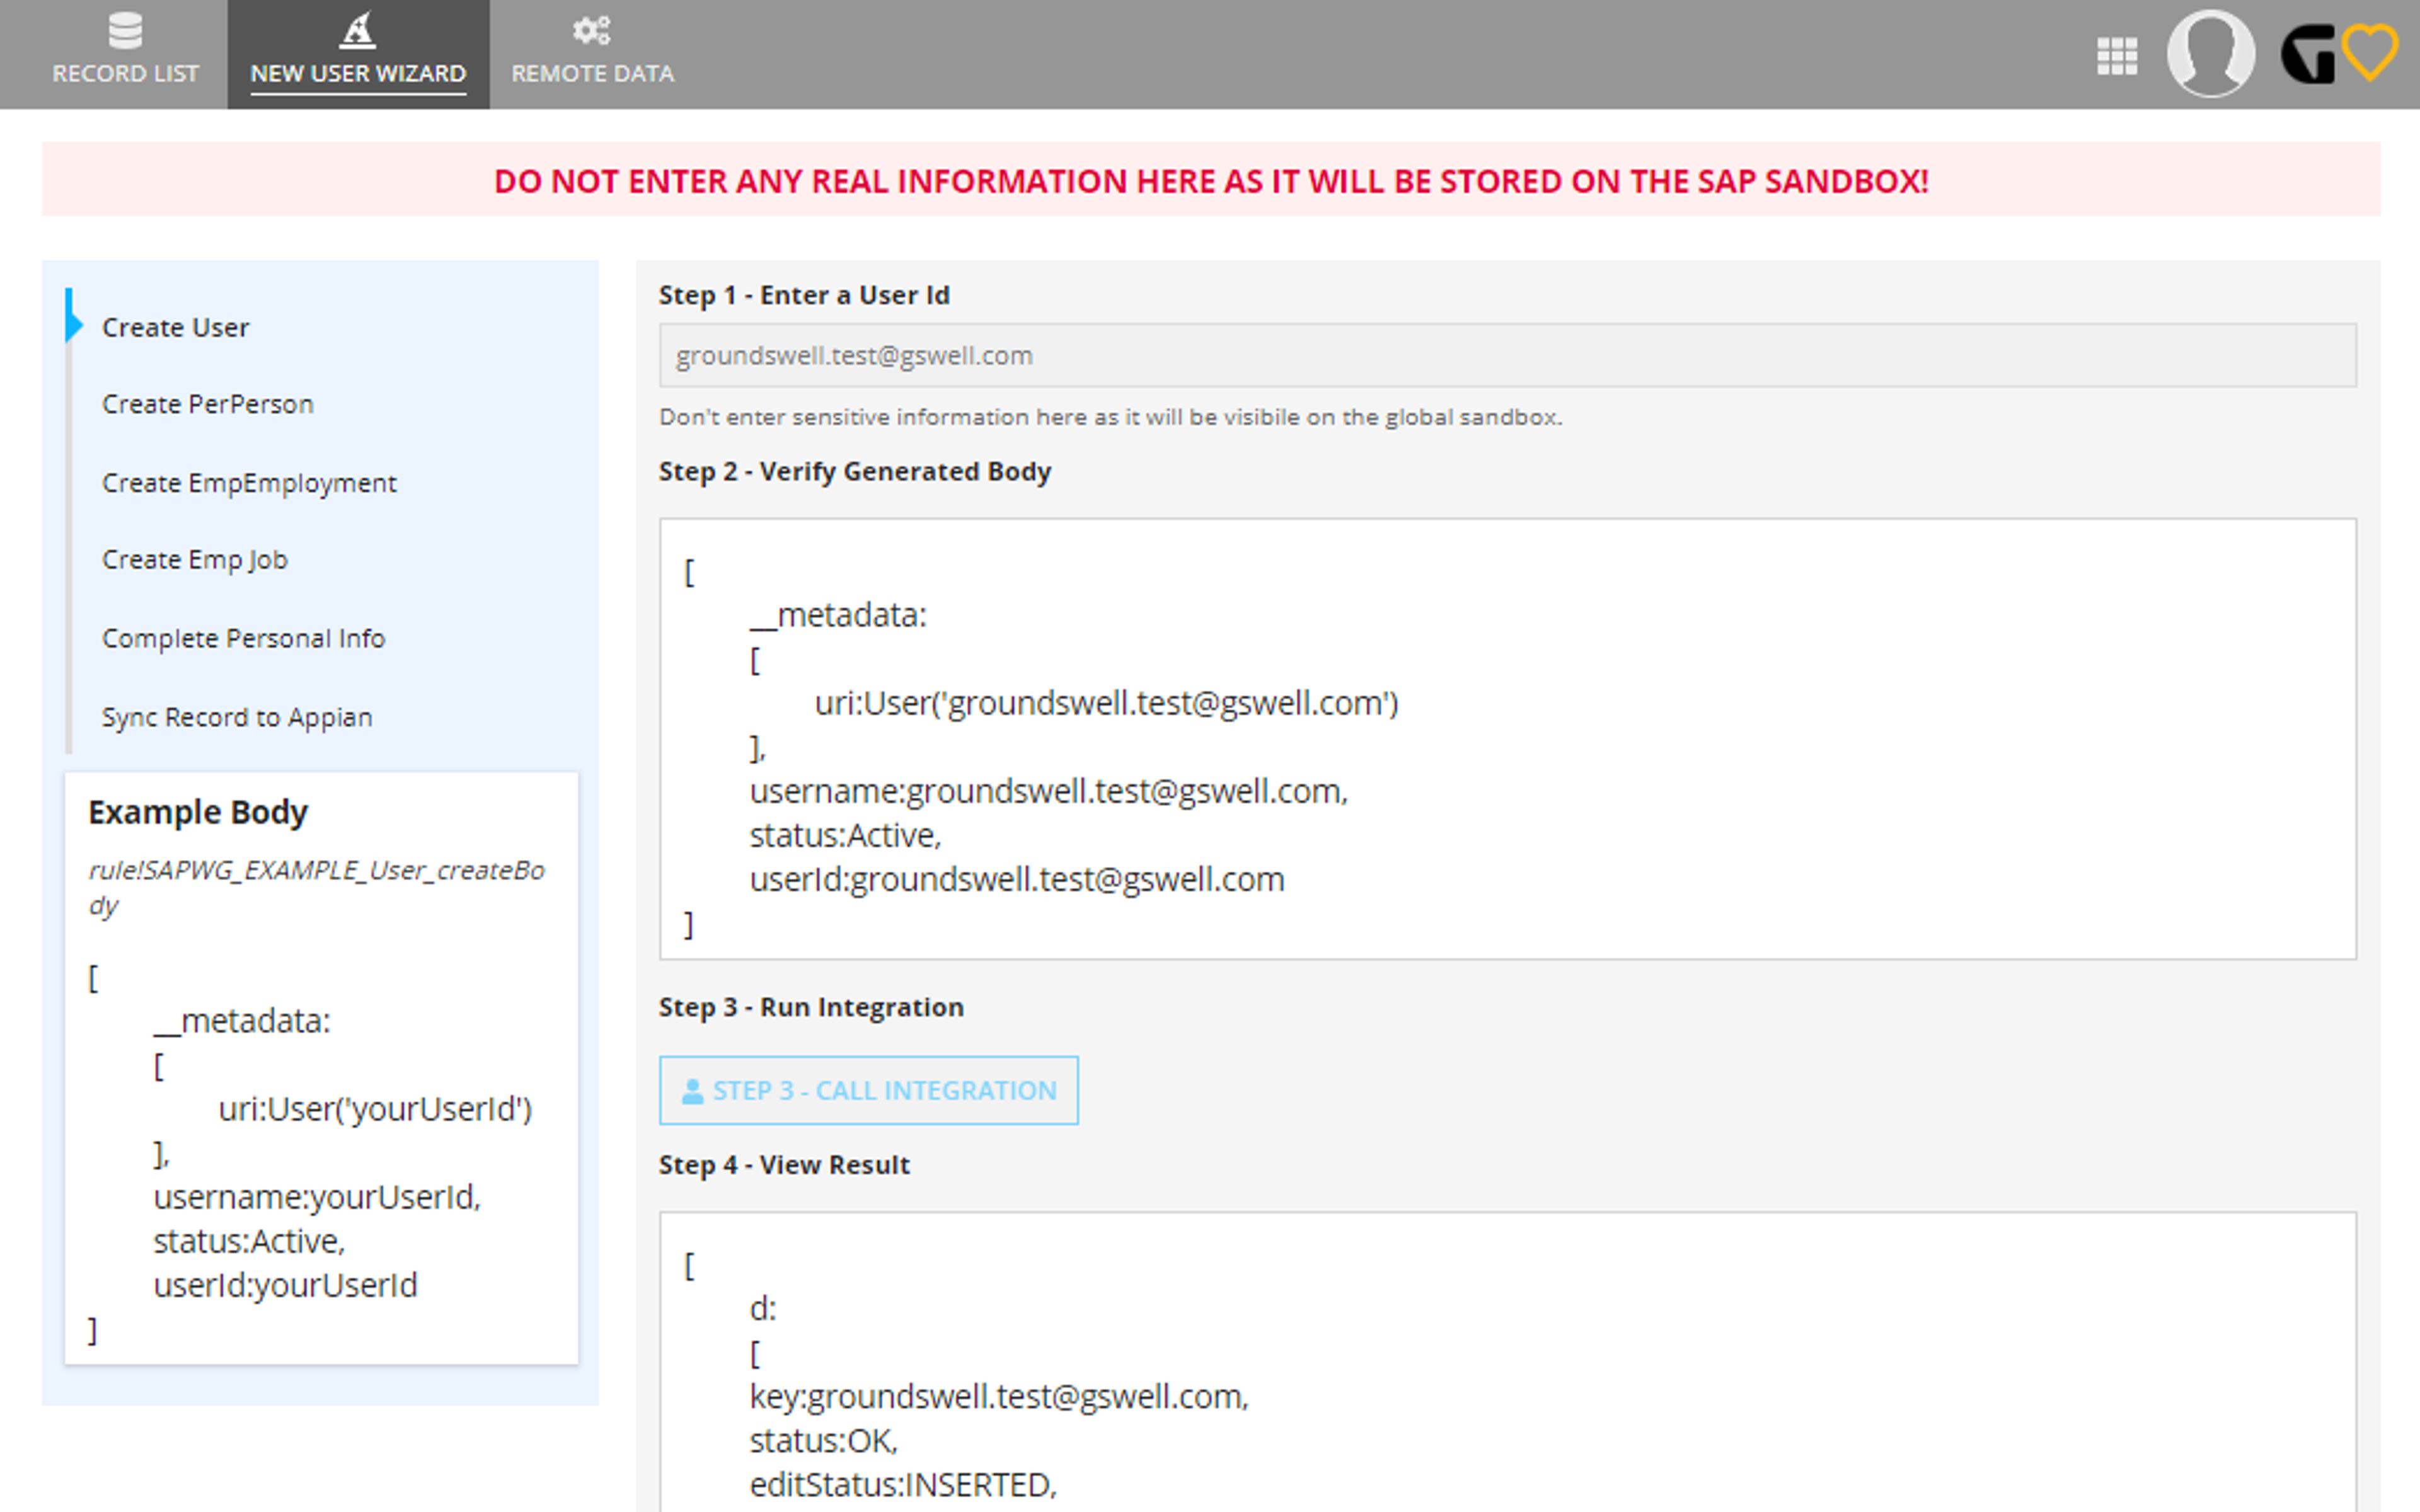Viewport: 2420px width, 1512px height.
Task: Open the Record List tab
Action: (x=125, y=54)
